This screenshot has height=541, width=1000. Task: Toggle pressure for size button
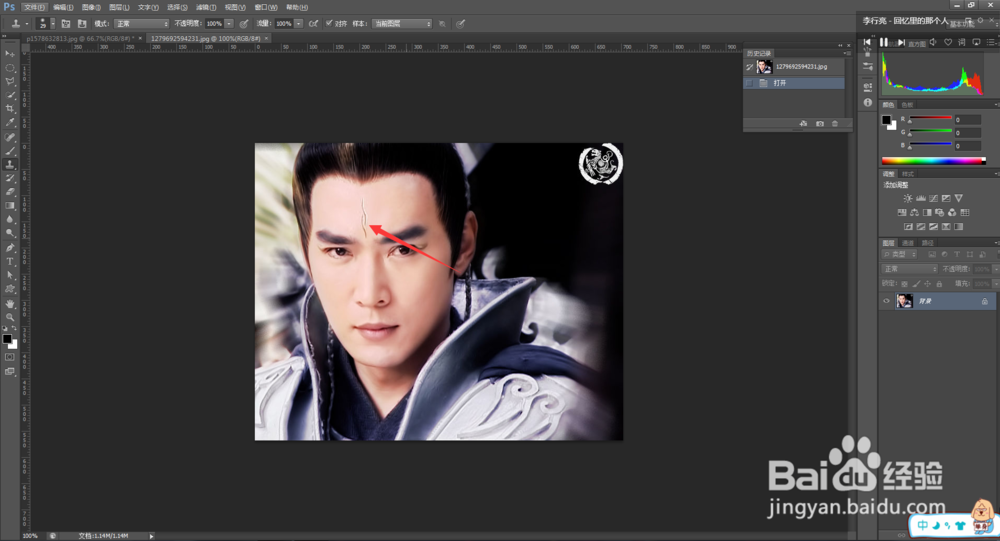click(x=460, y=24)
